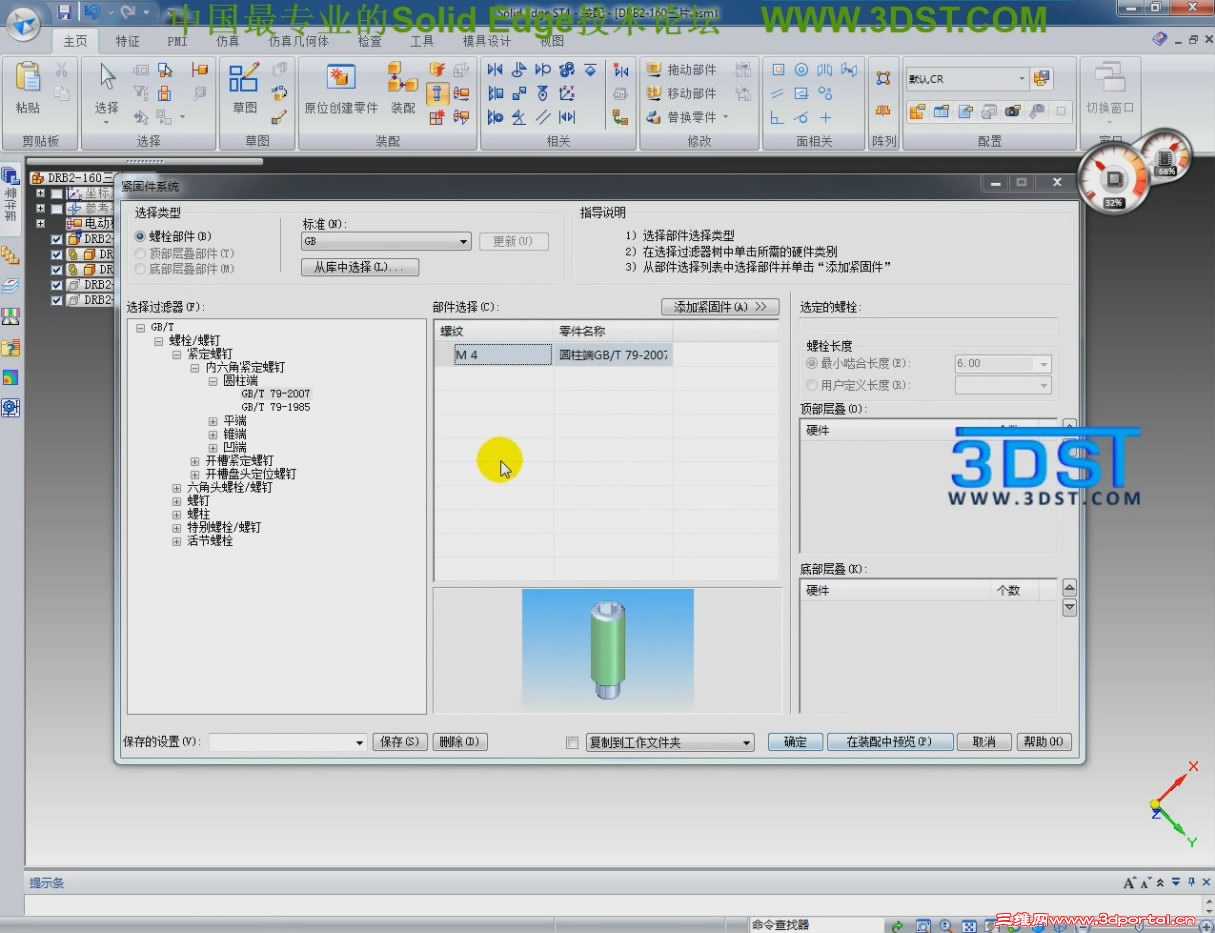Click the 从库中选择(L)... button
The width and height of the screenshot is (1215, 933).
[360, 267]
